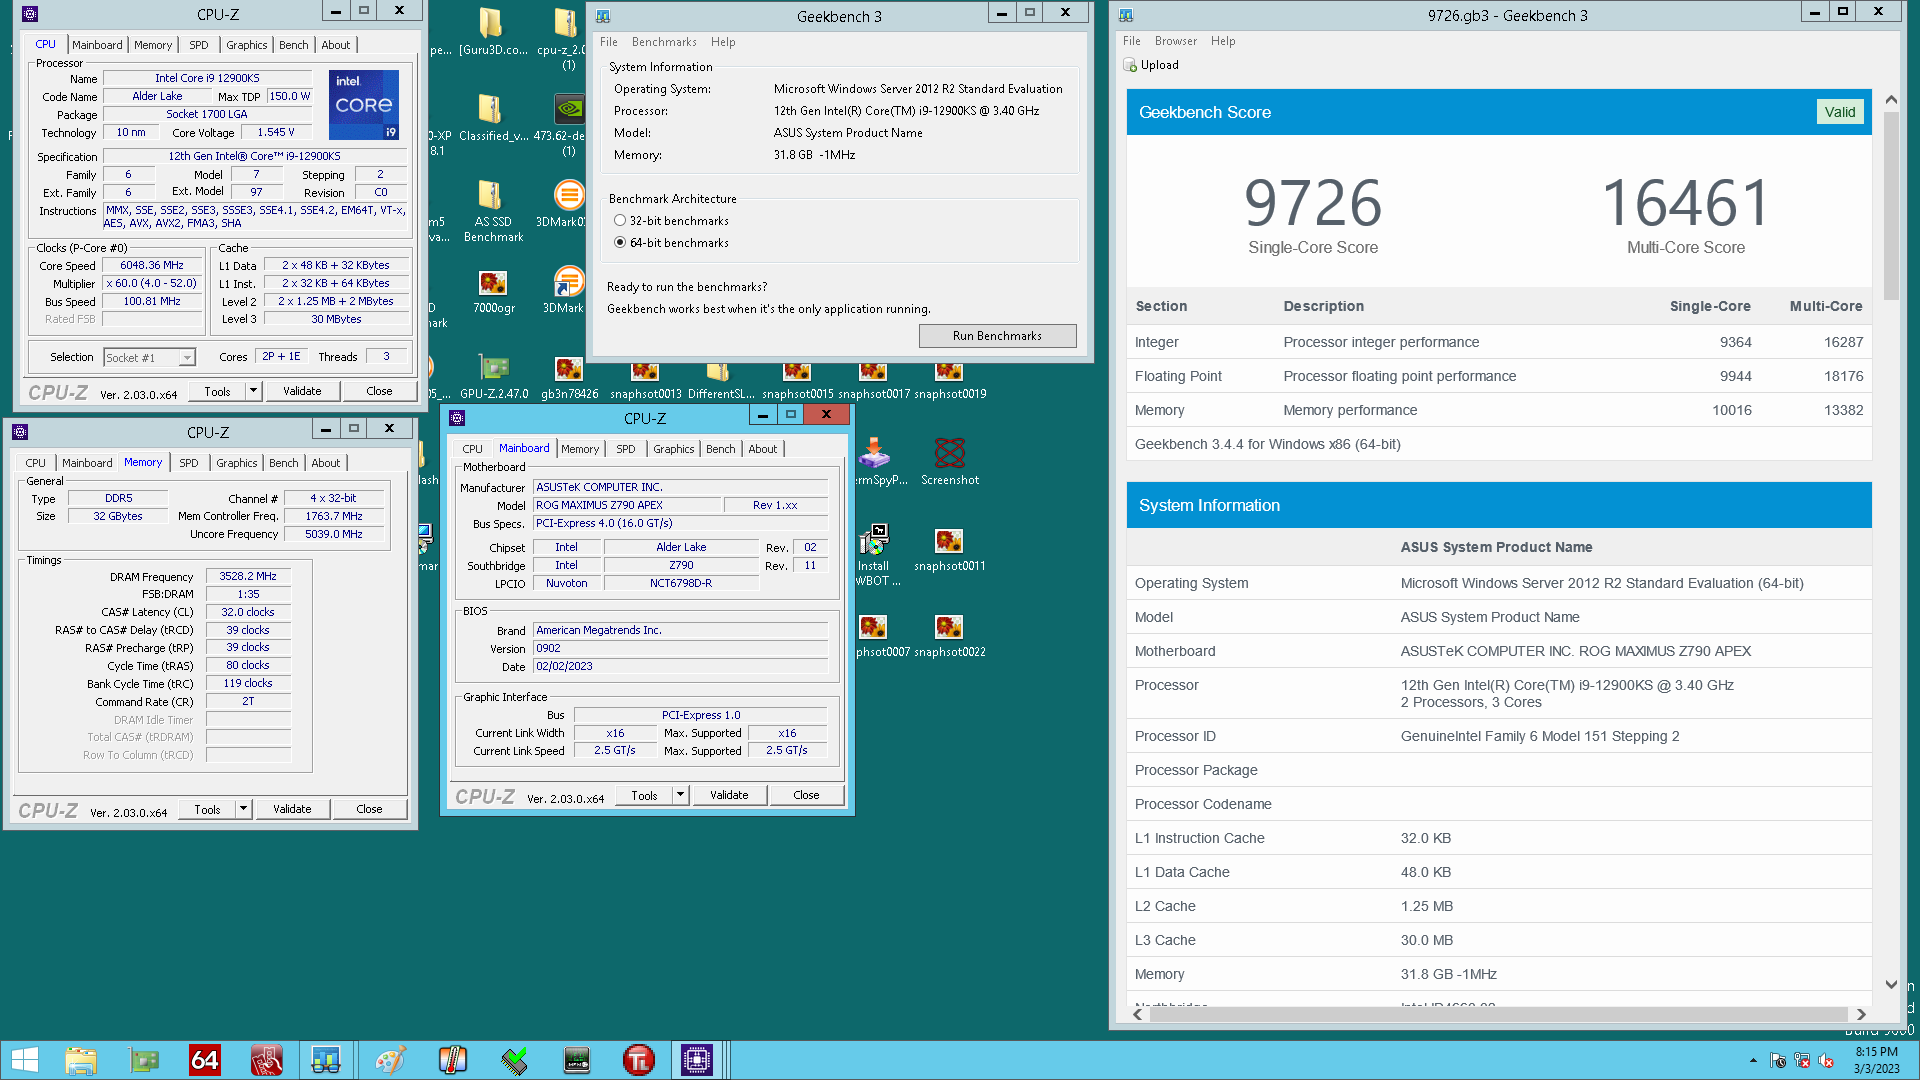The width and height of the screenshot is (1920, 1080).
Task: Expand Tools dropdown arrow in Mainboard window
Action: pos(681,795)
